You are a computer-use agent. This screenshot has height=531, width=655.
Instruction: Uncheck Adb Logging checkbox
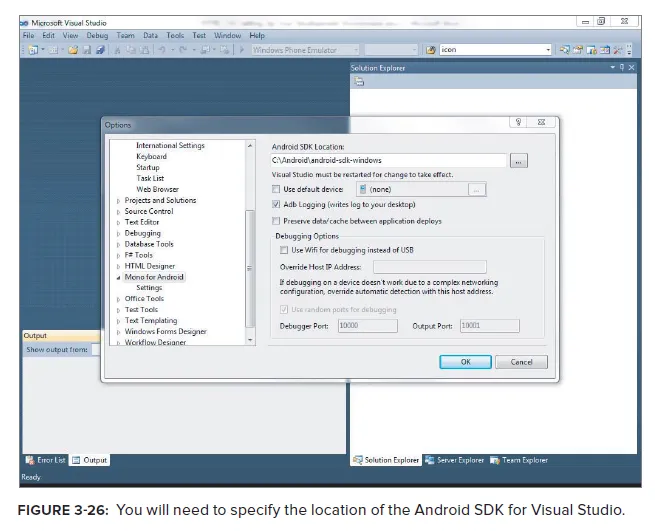[276, 204]
